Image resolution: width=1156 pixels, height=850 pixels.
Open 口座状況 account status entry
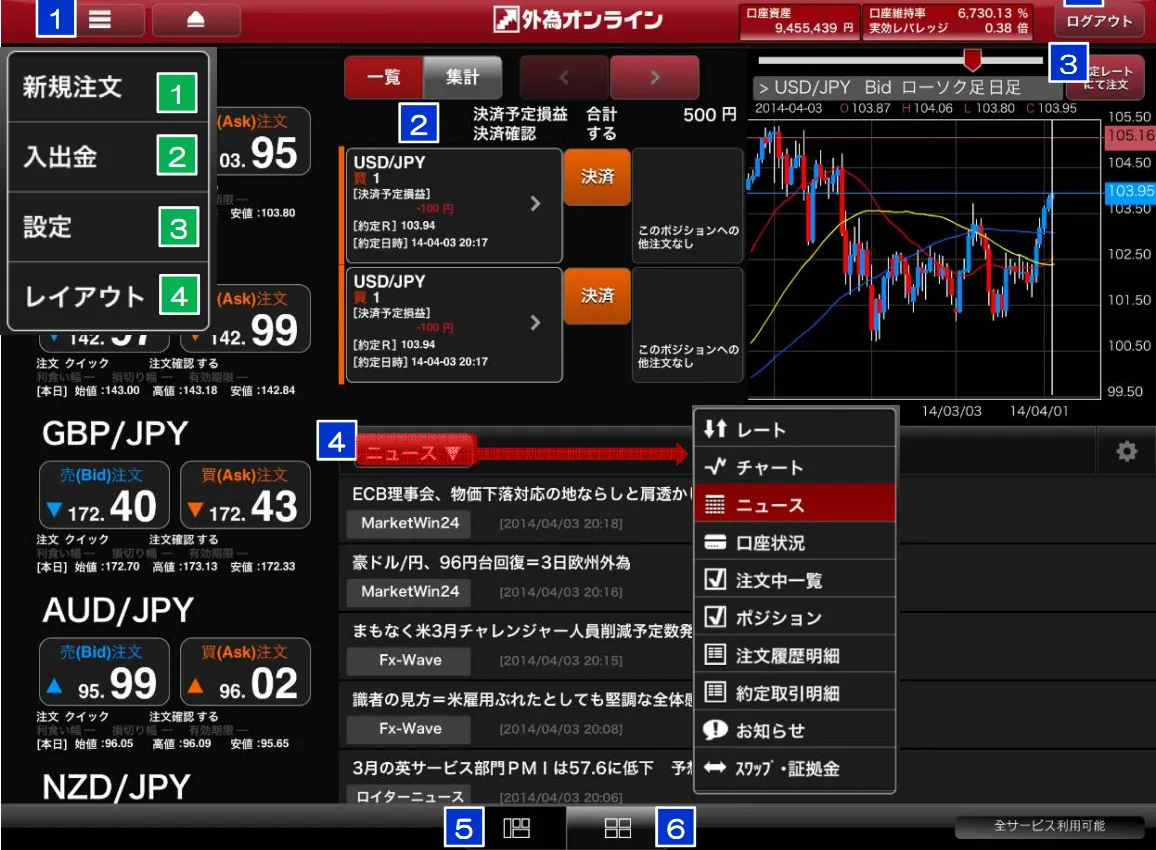coord(794,543)
